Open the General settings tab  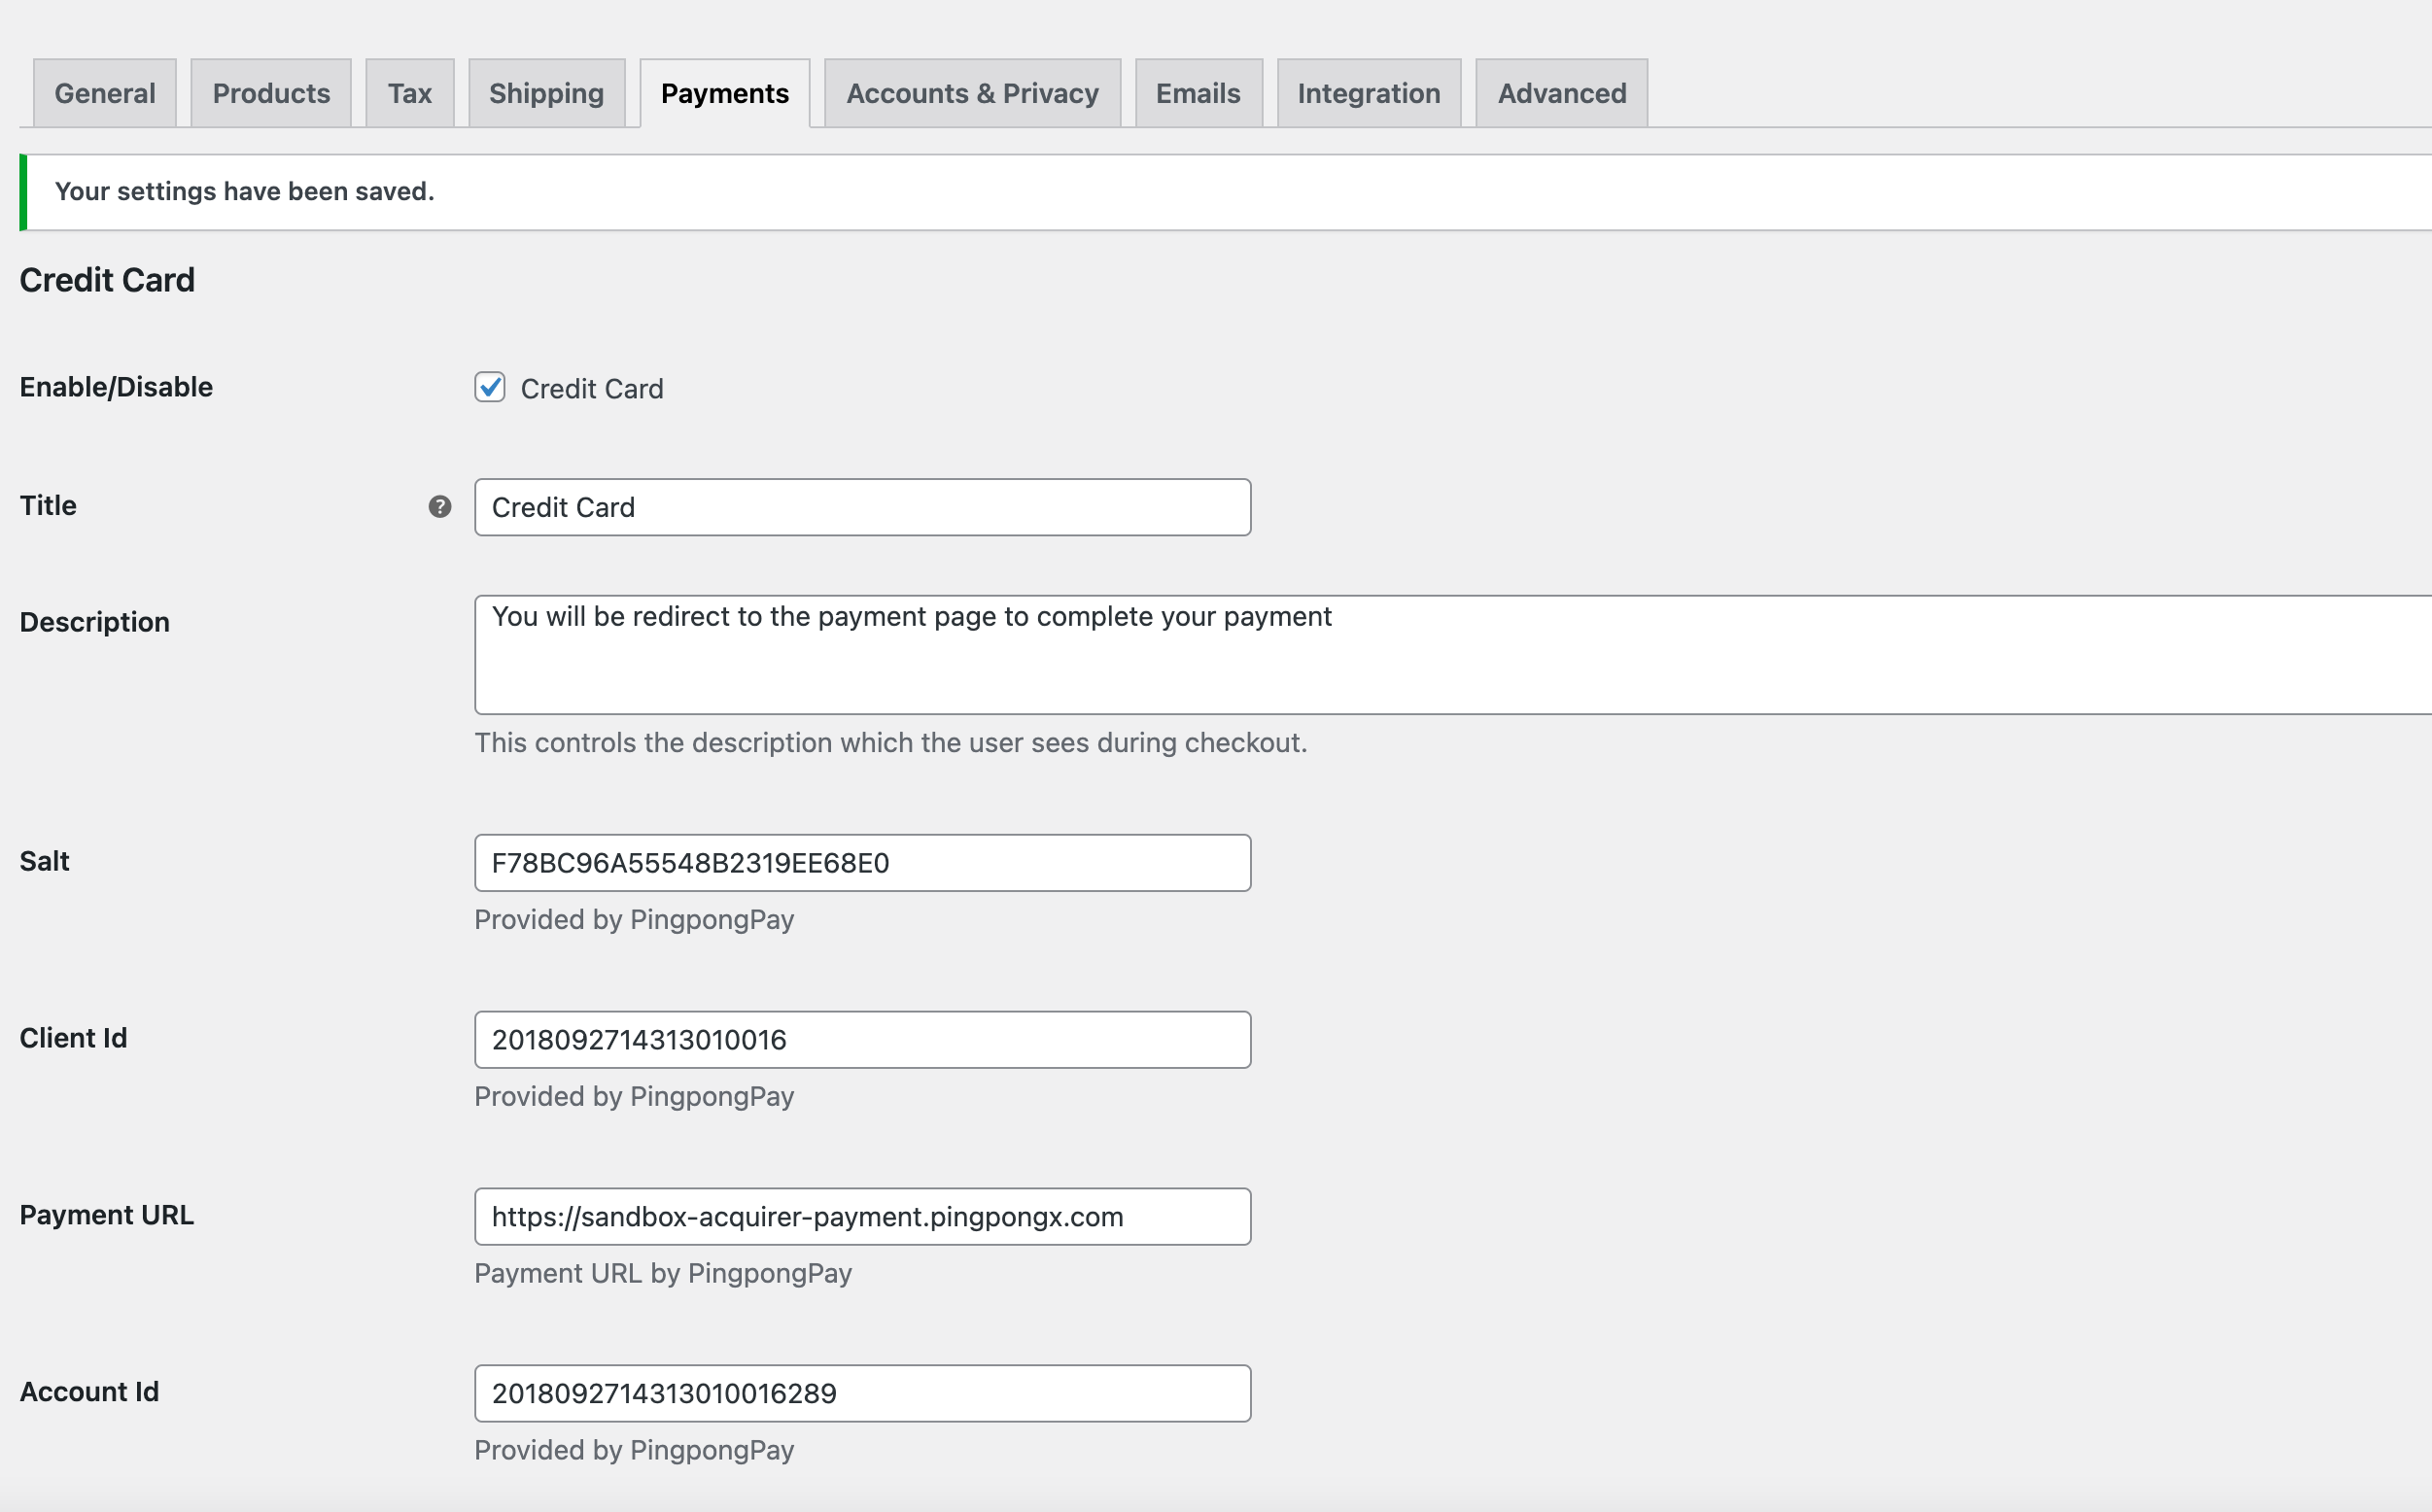coord(105,93)
